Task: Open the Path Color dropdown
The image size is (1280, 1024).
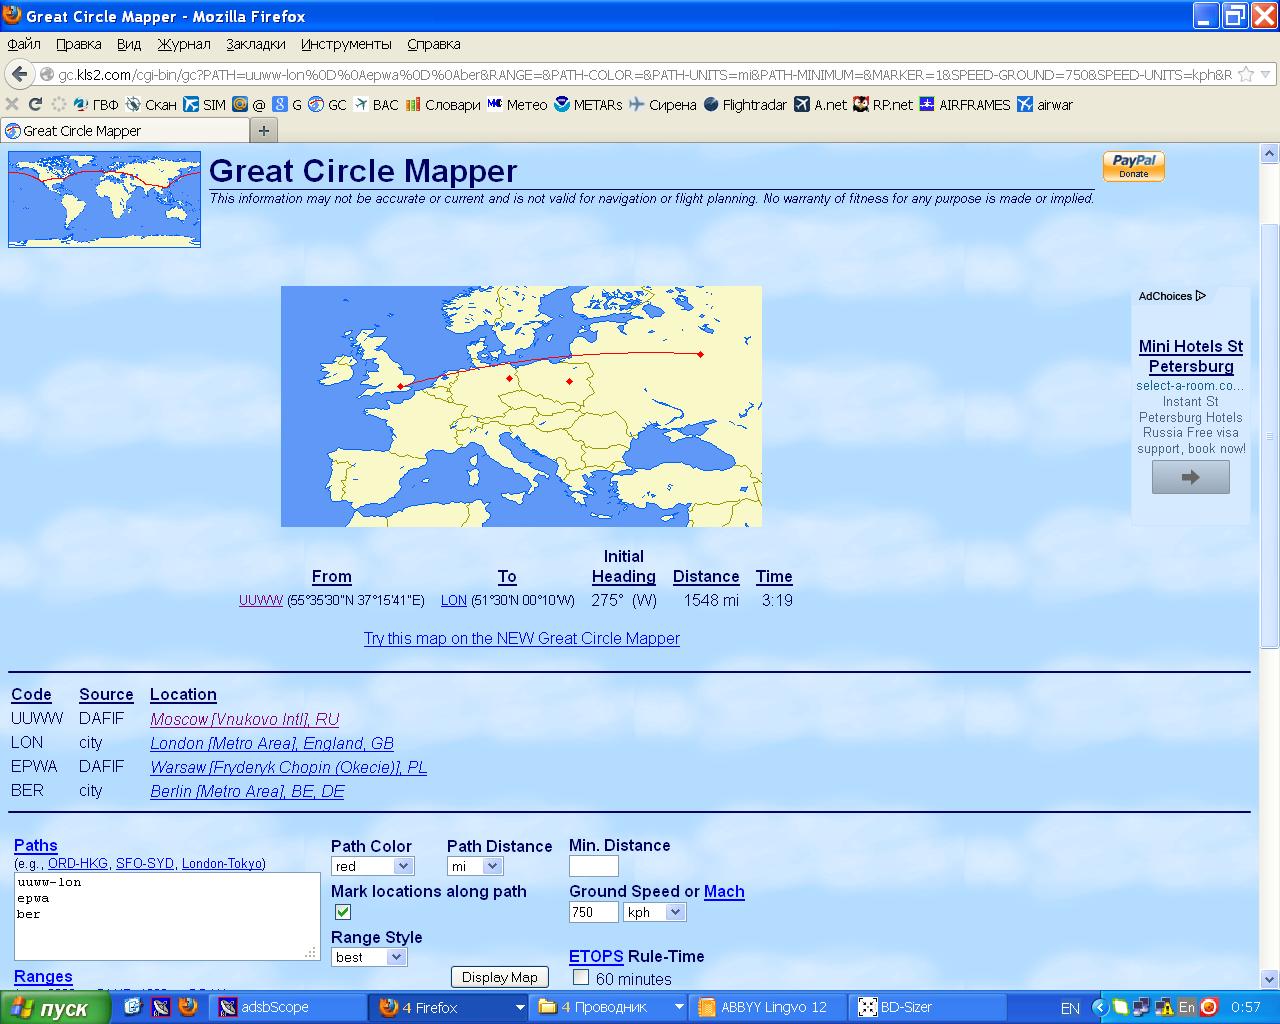Action: pos(373,867)
